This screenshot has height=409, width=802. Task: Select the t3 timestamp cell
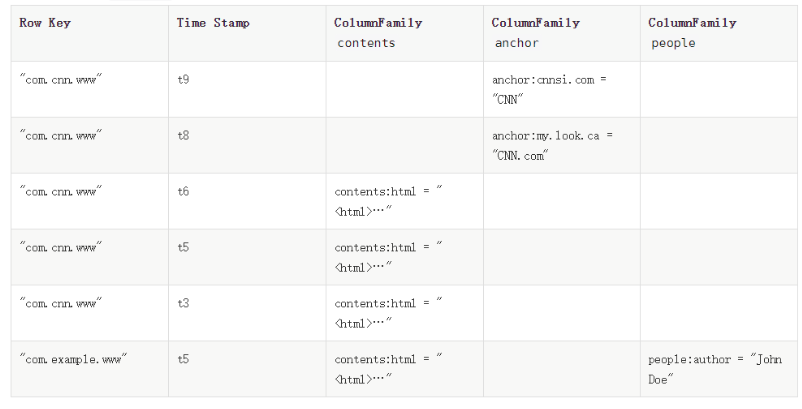(247, 313)
